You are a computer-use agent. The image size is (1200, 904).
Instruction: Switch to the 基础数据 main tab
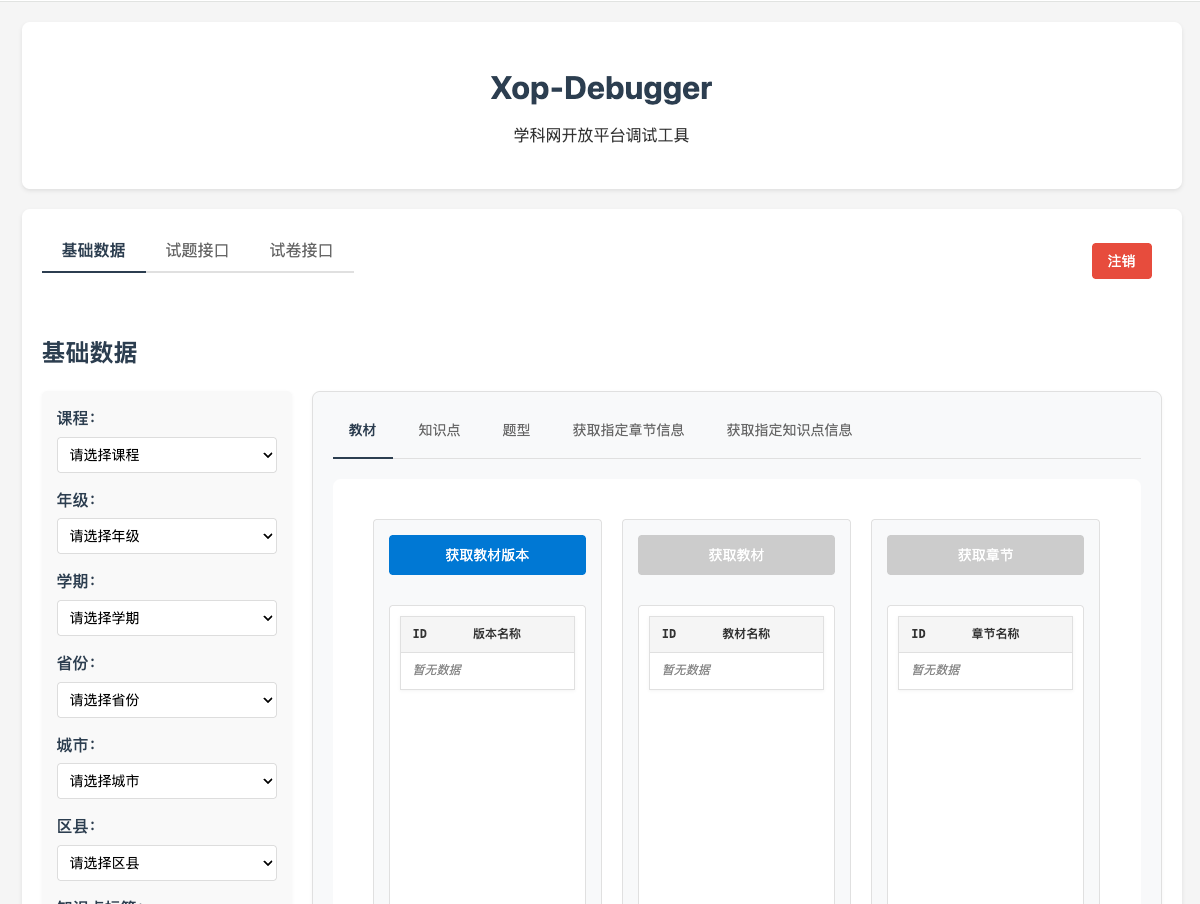pos(94,251)
